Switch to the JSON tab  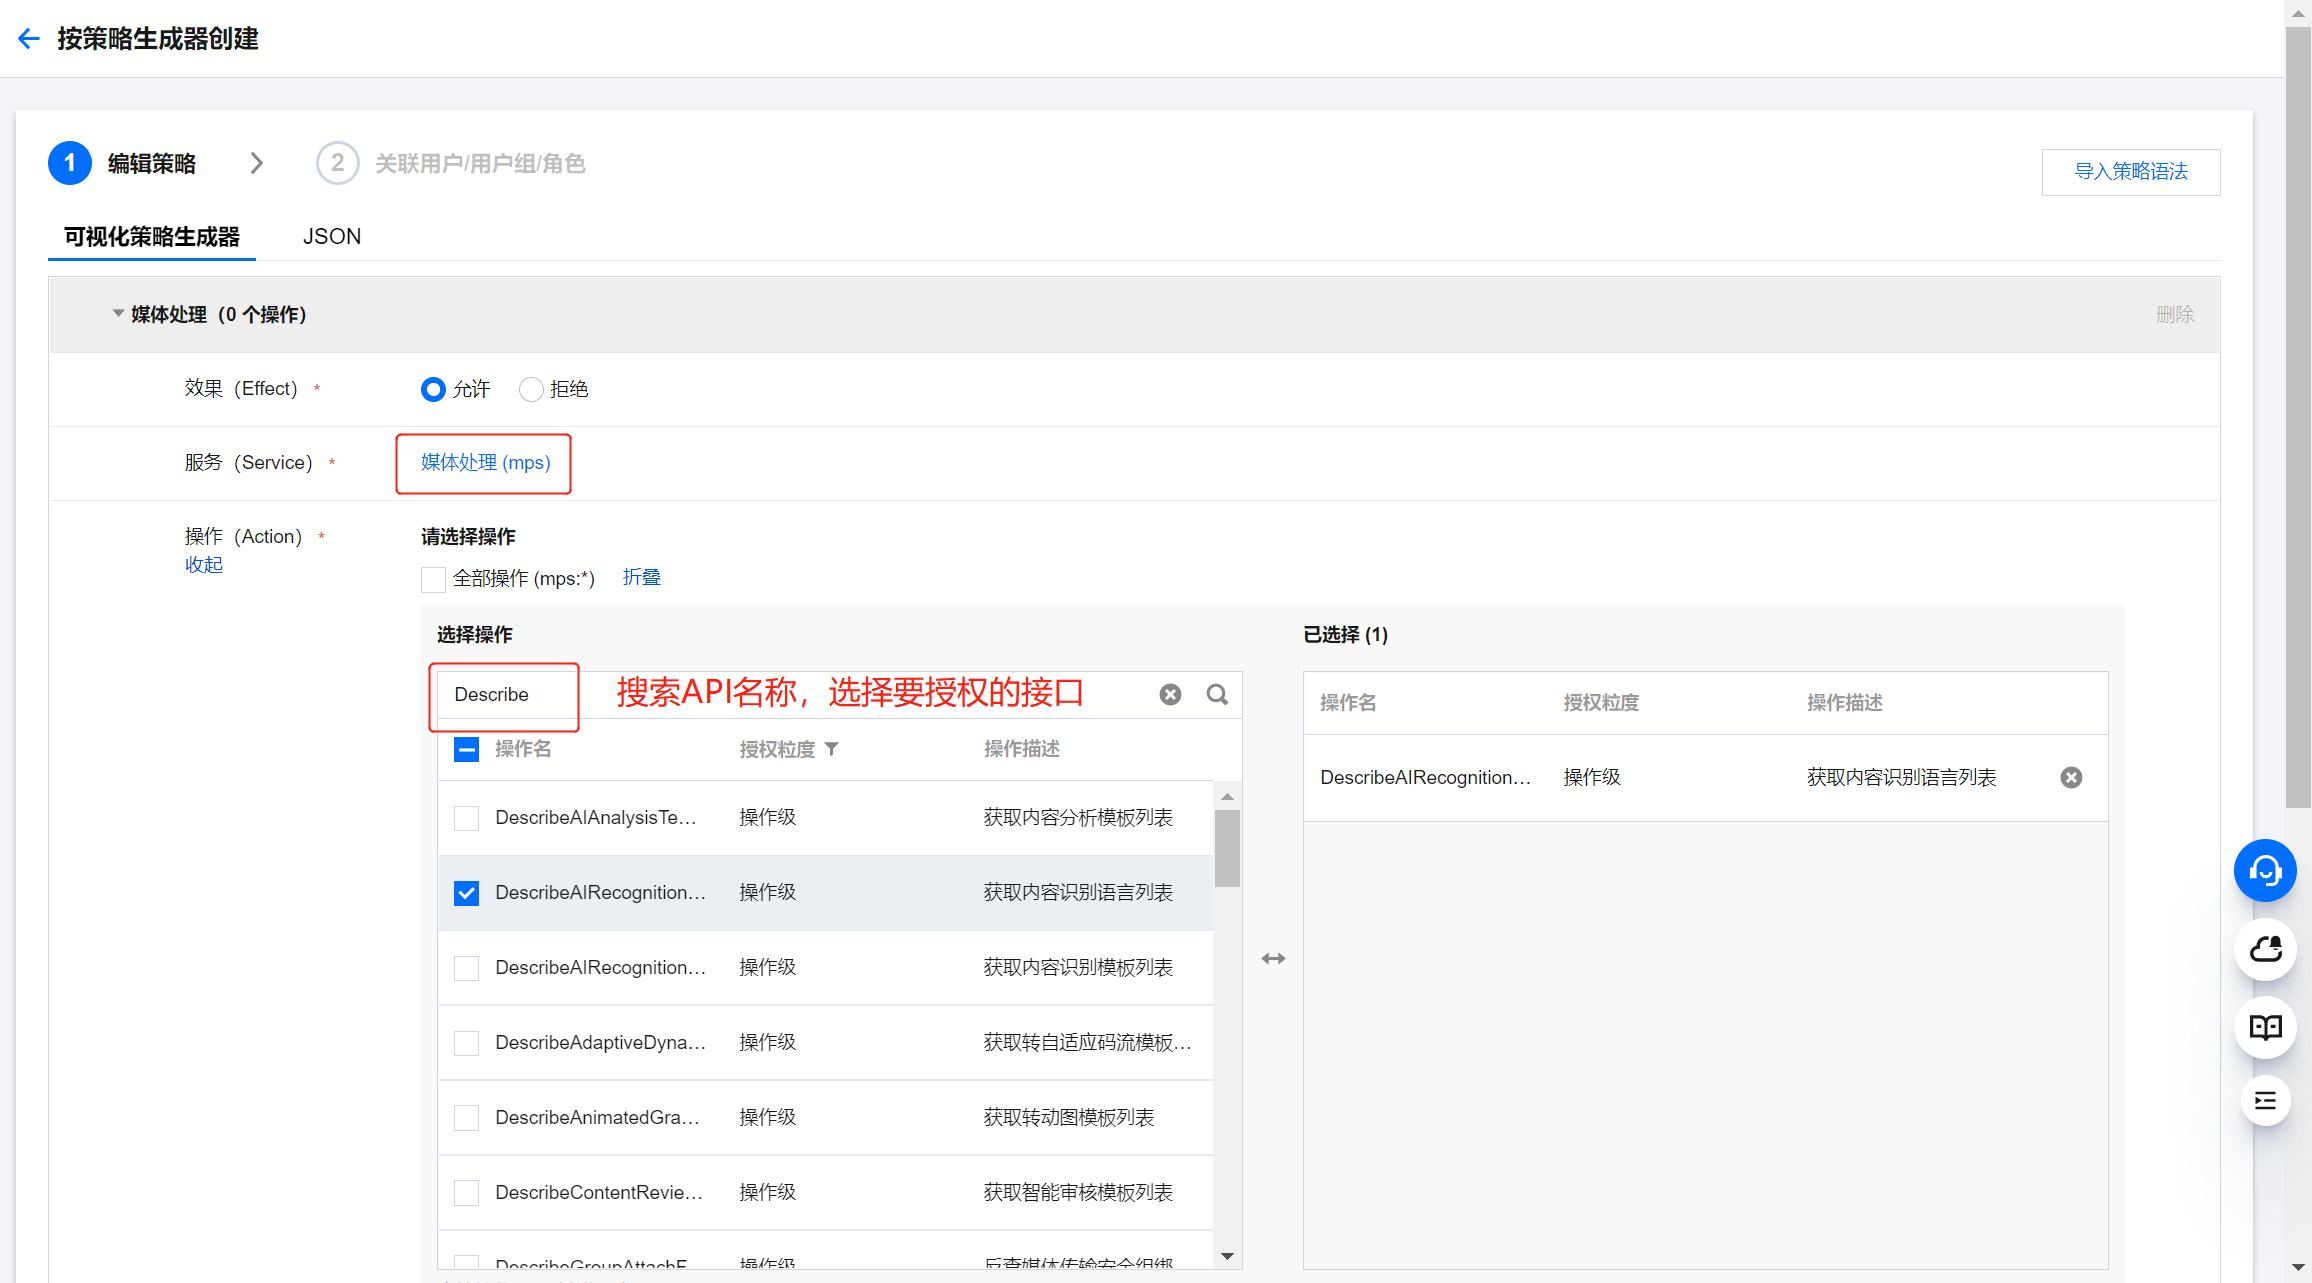(332, 237)
